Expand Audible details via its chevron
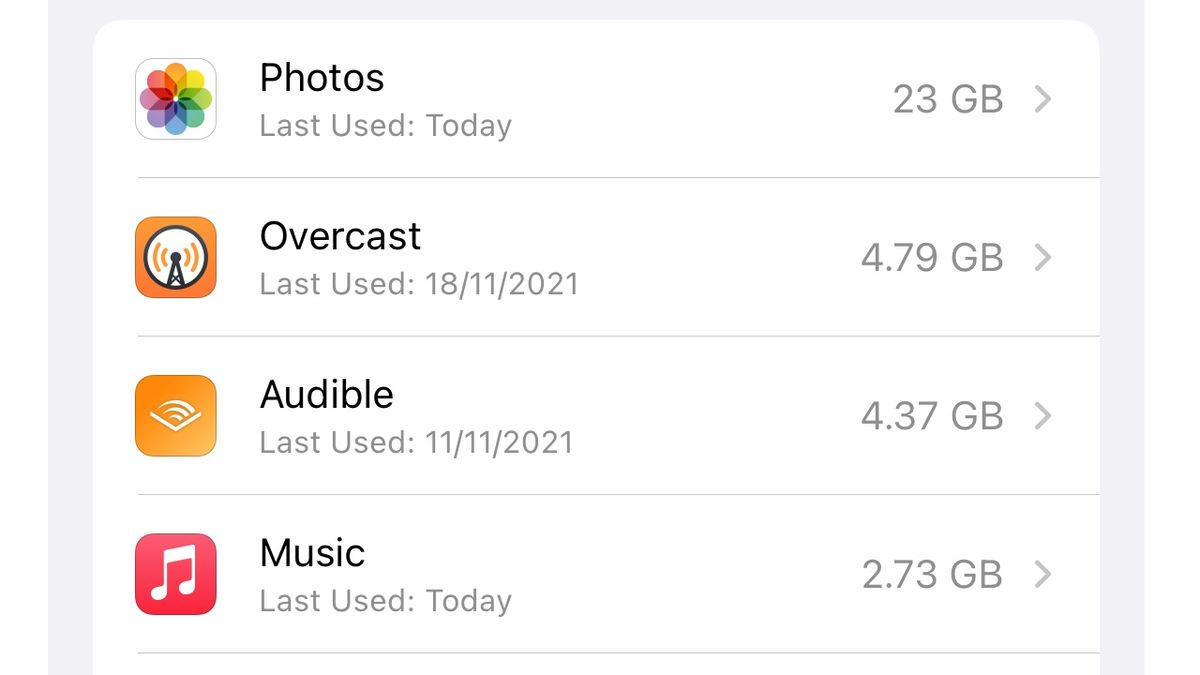 [x=1044, y=415]
